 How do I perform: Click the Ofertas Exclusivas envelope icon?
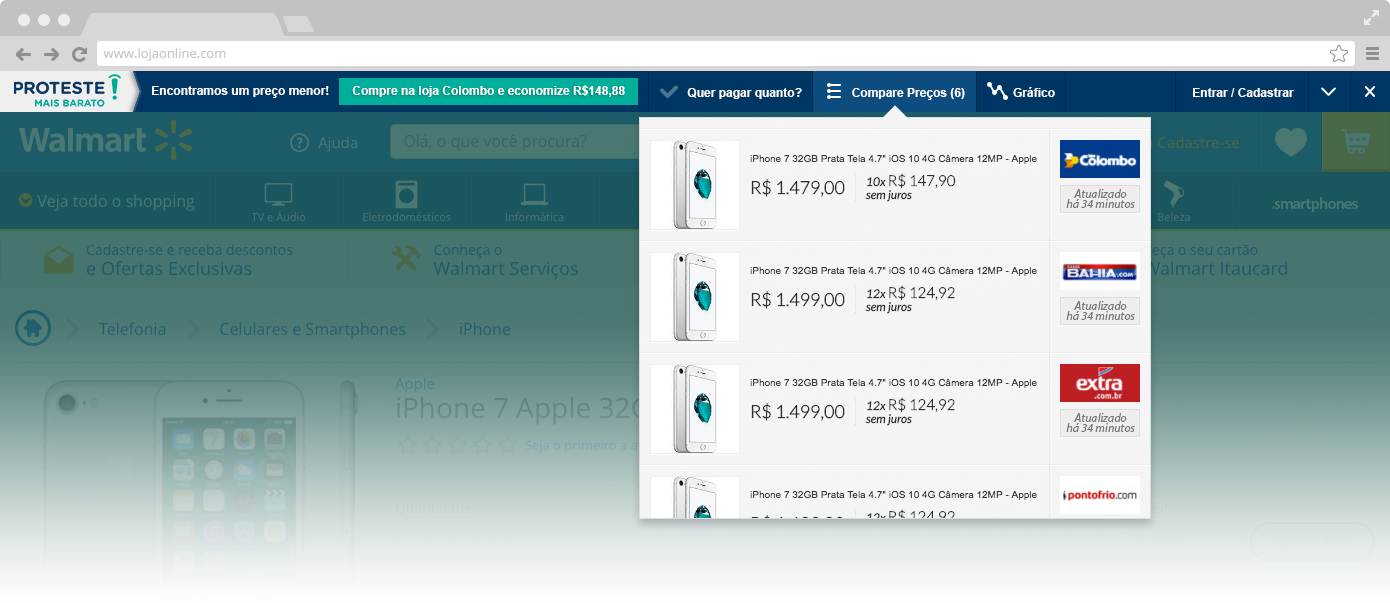[59, 260]
